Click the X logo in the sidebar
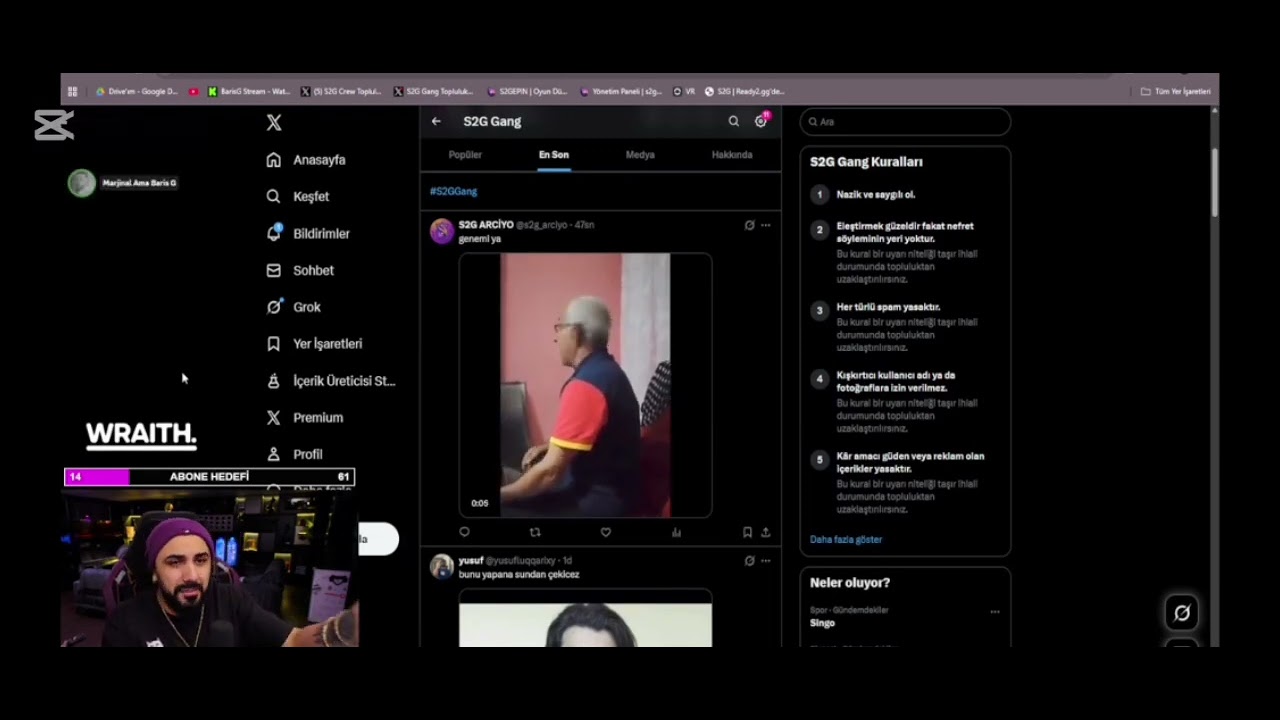Viewport: 1280px width, 720px height. point(274,123)
